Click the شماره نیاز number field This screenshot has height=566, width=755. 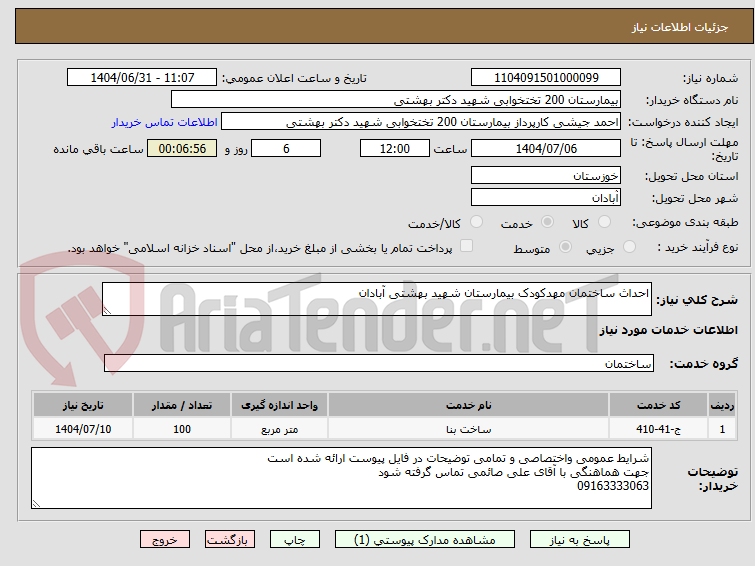(x=546, y=78)
